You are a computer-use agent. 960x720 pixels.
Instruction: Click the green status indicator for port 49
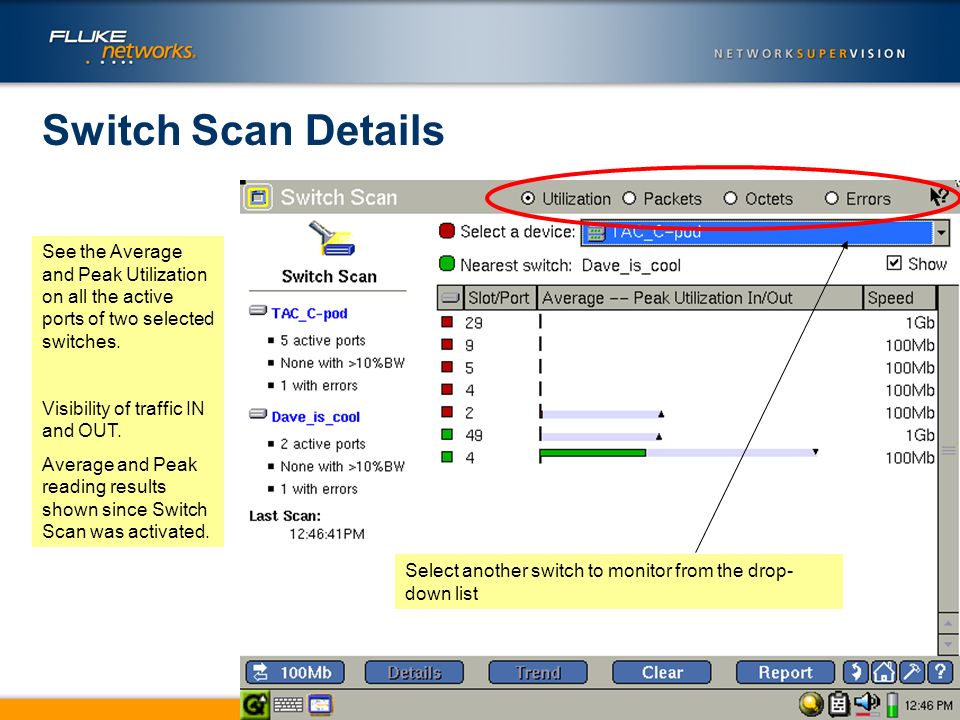(448, 435)
